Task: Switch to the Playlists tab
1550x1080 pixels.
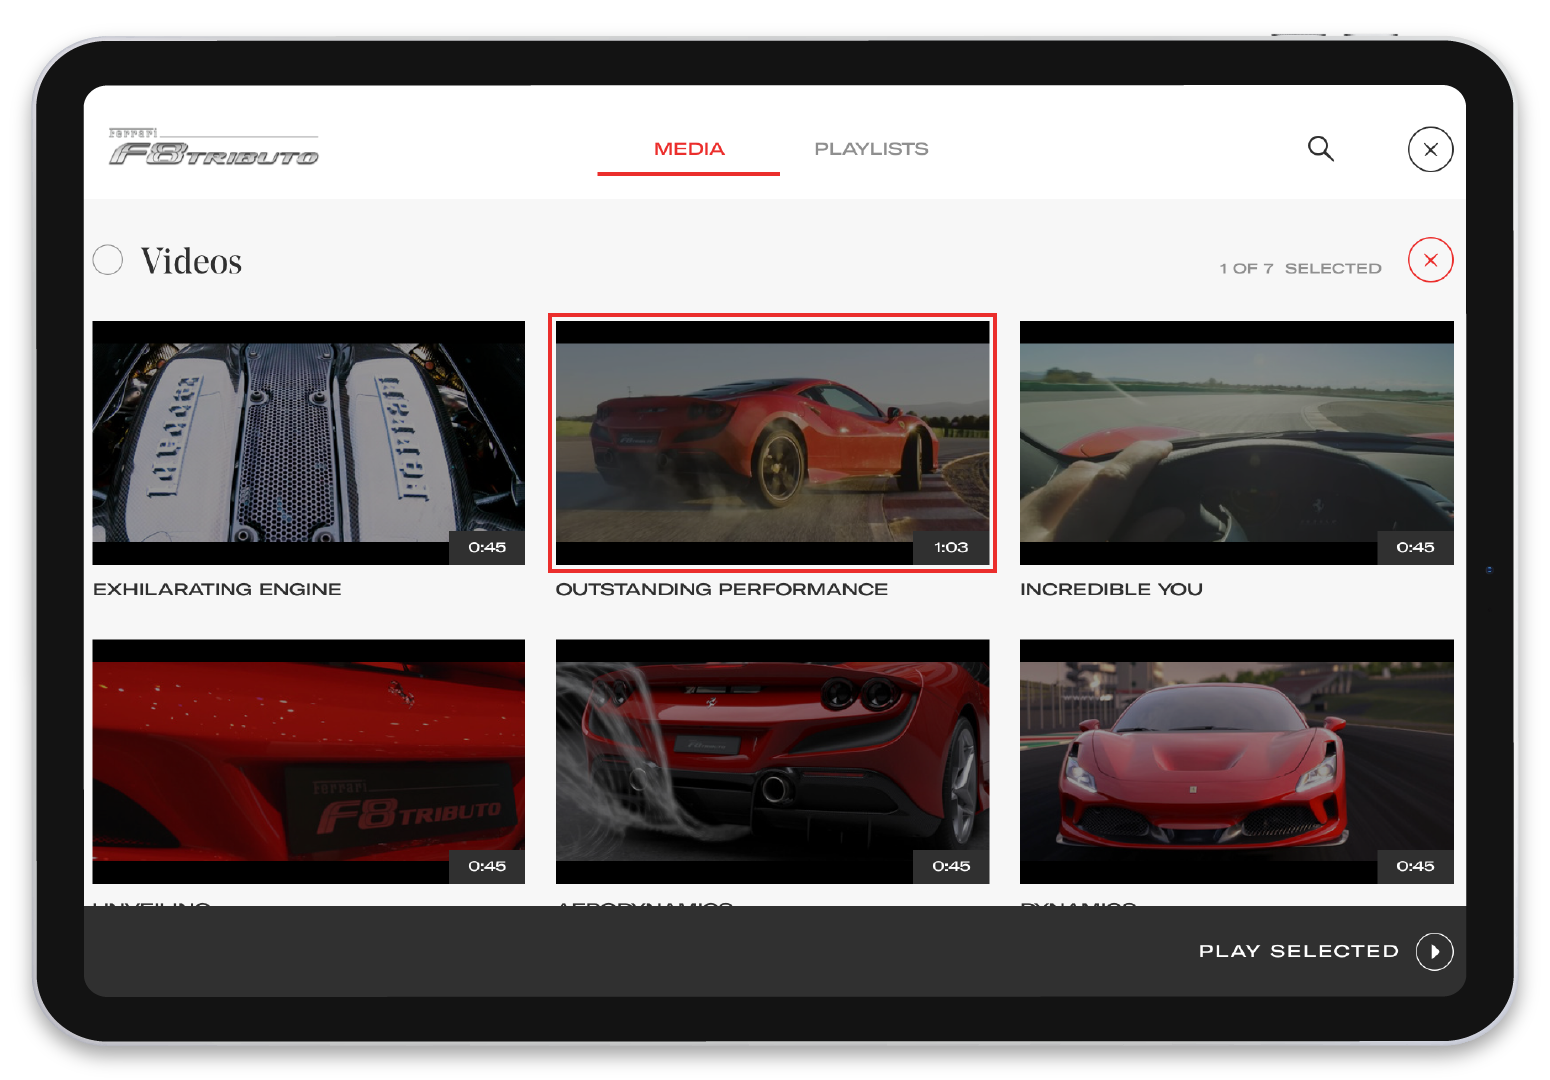Action: coord(871,149)
